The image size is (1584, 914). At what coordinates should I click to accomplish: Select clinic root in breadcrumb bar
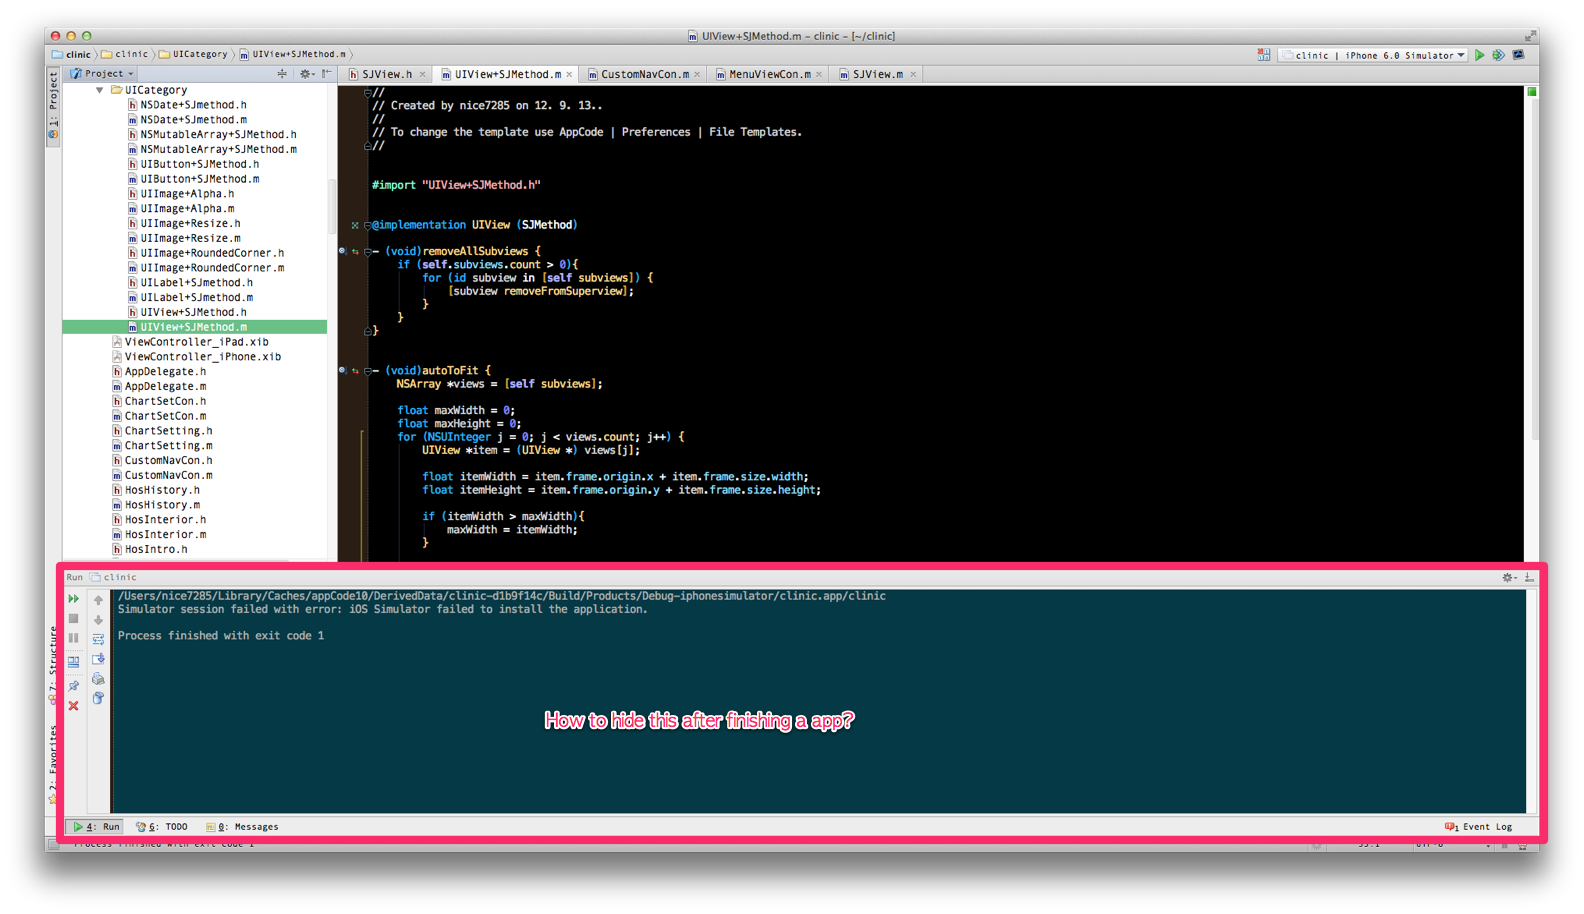pos(72,55)
